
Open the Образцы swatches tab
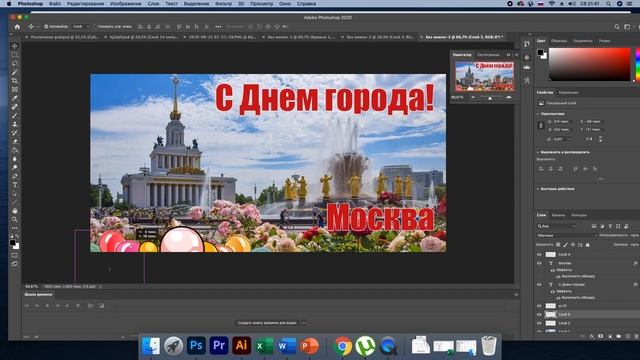(559, 41)
